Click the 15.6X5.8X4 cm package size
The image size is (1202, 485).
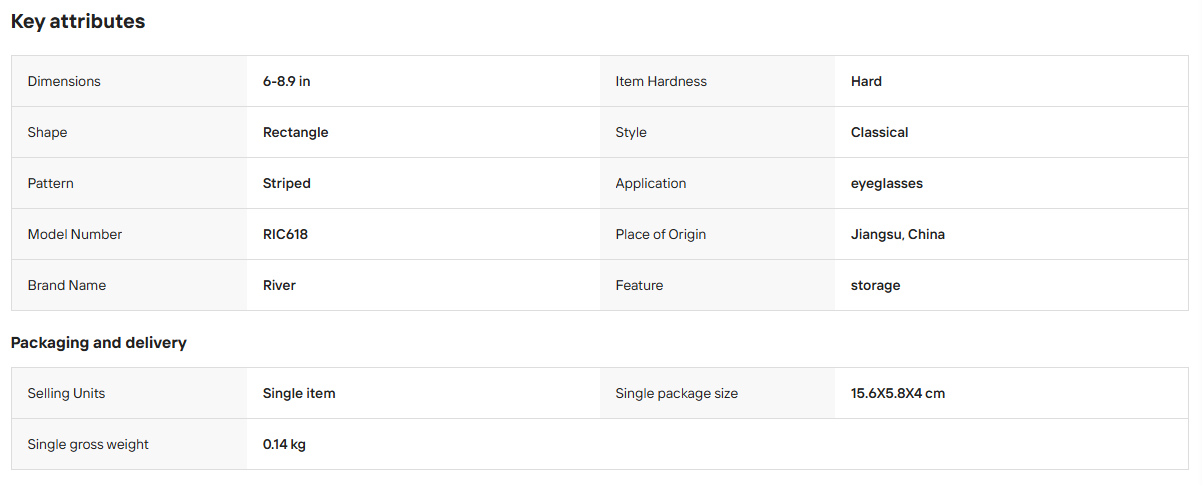click(898, 393)
